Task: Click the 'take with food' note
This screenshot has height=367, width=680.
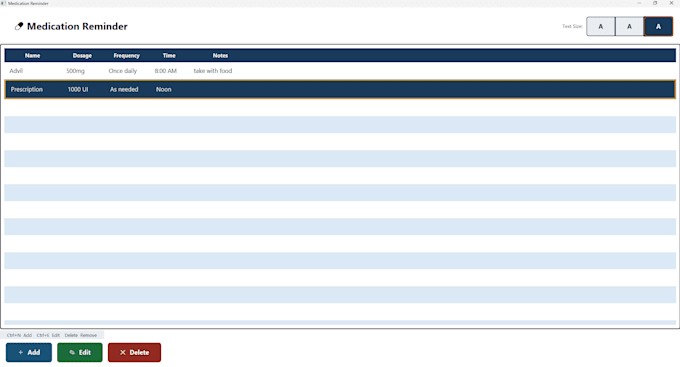Action: 213,71
